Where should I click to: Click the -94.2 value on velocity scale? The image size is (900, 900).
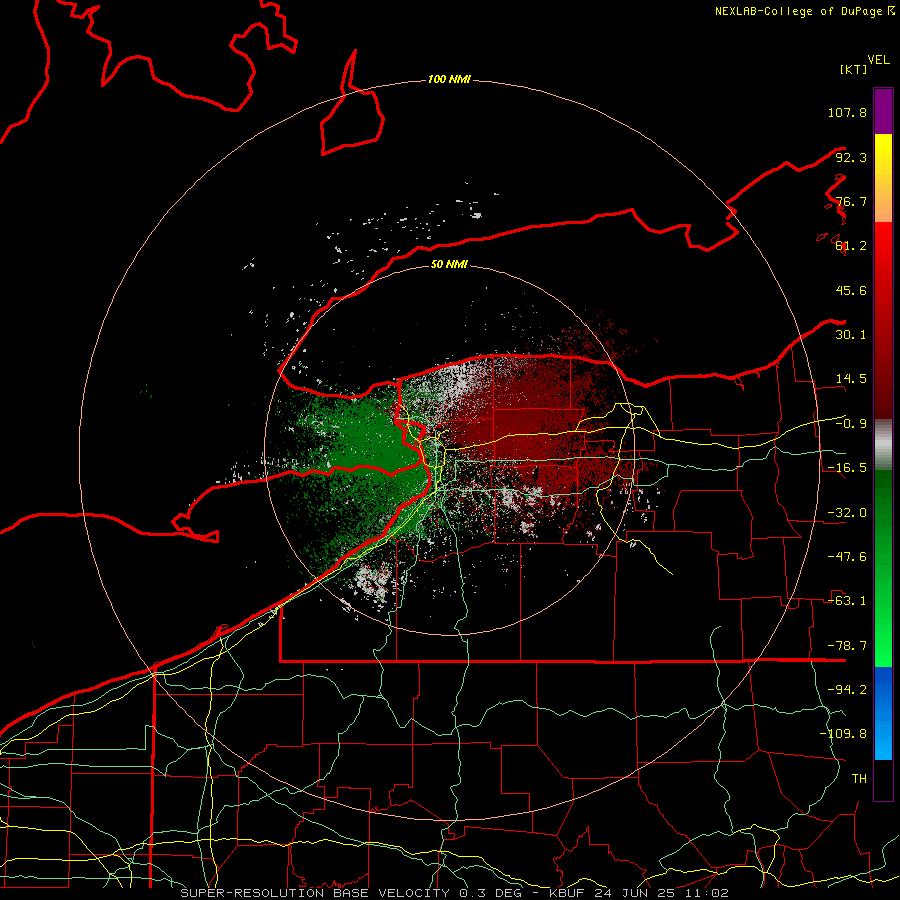[x=847, y=690]
